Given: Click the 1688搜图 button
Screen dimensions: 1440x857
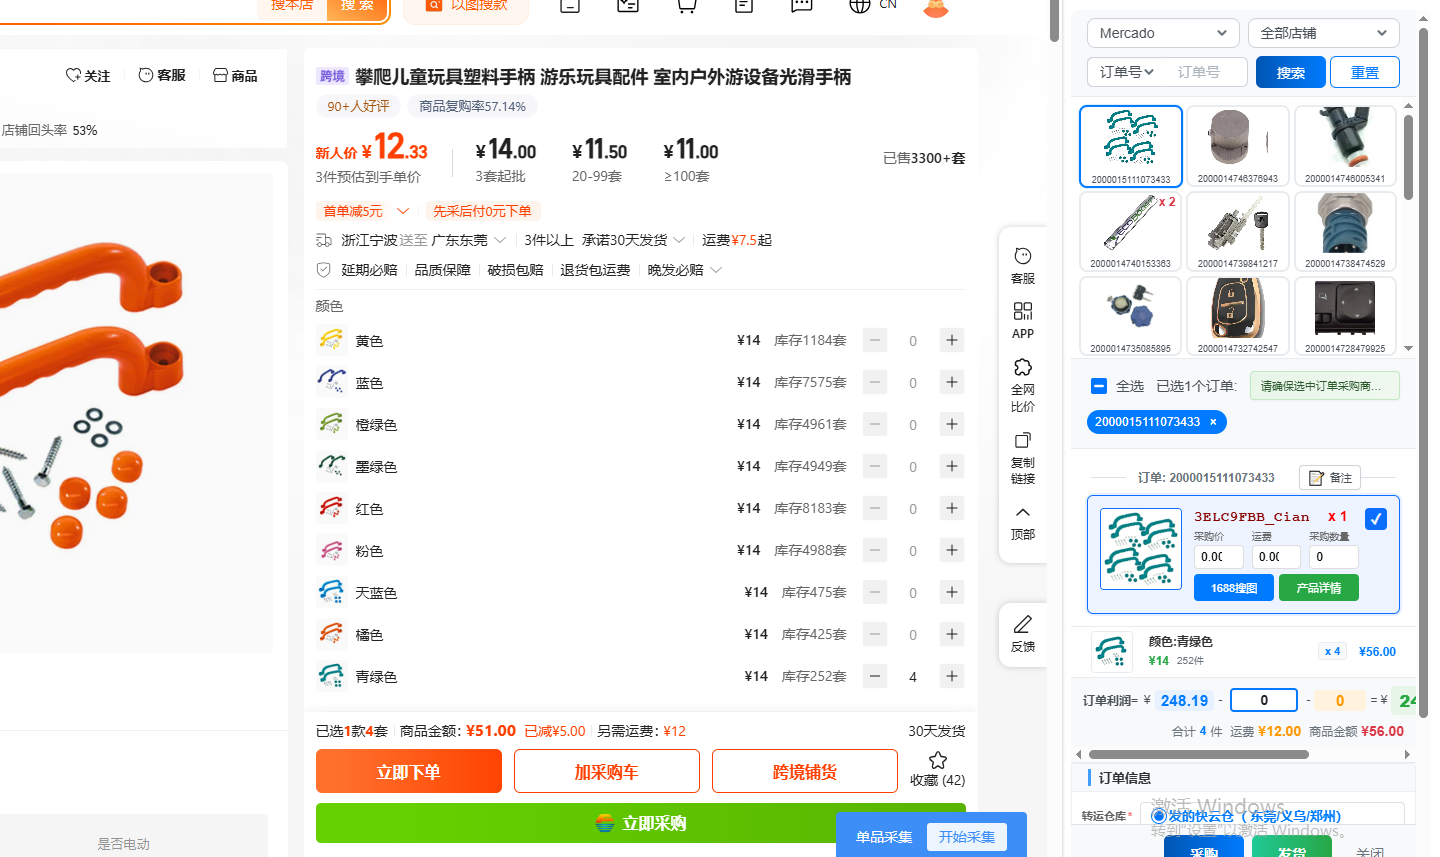Looking at the screenshot, I should [1234, 588].
